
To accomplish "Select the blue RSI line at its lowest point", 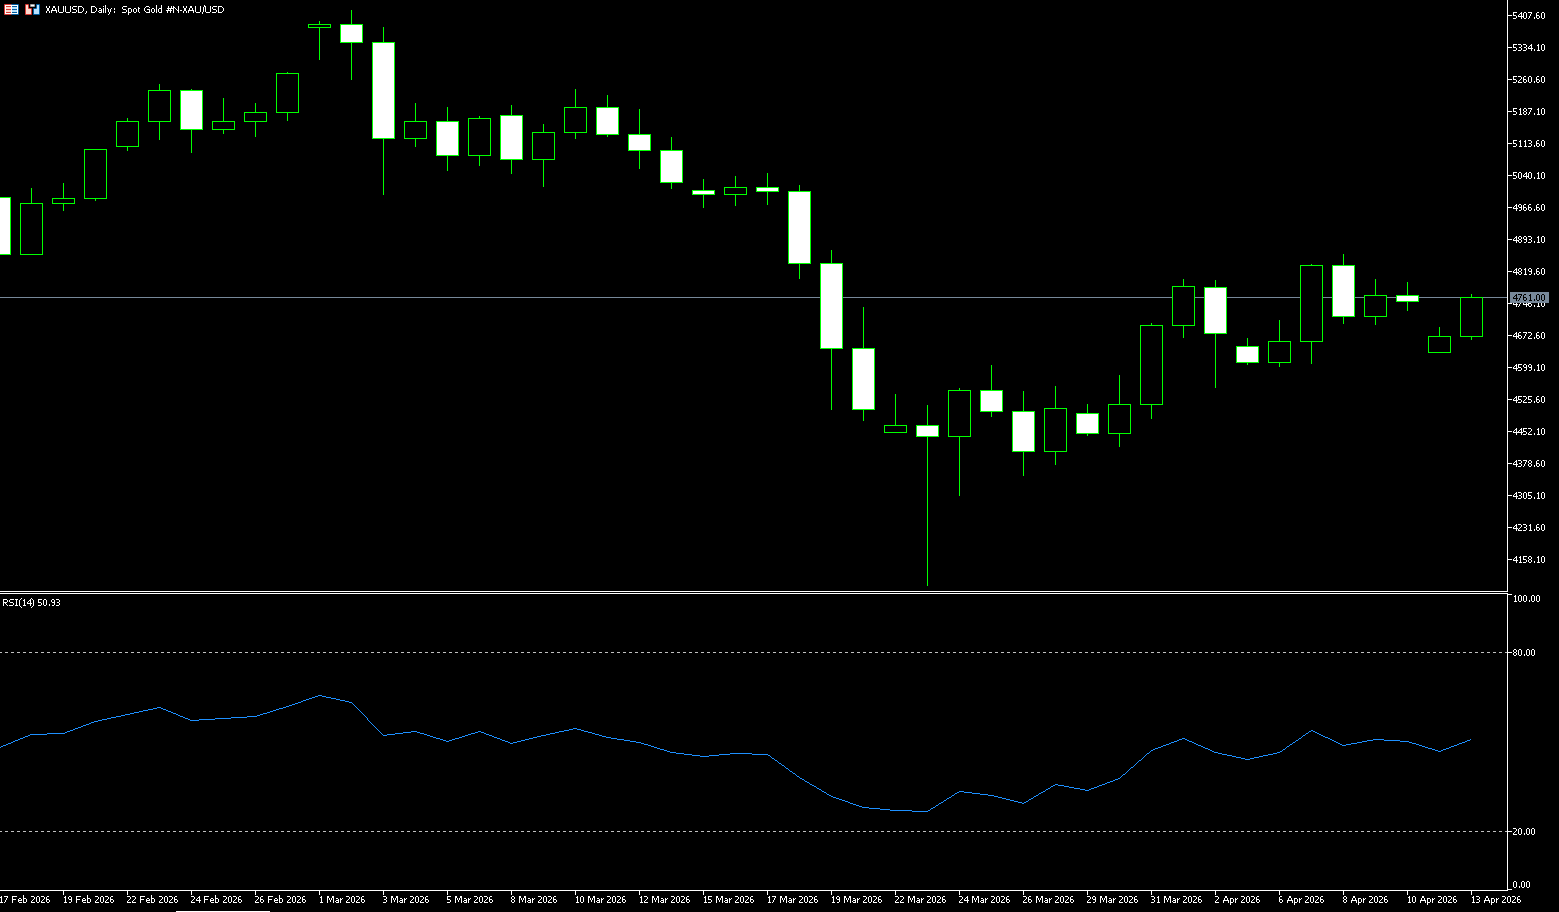I will point(926,811).
